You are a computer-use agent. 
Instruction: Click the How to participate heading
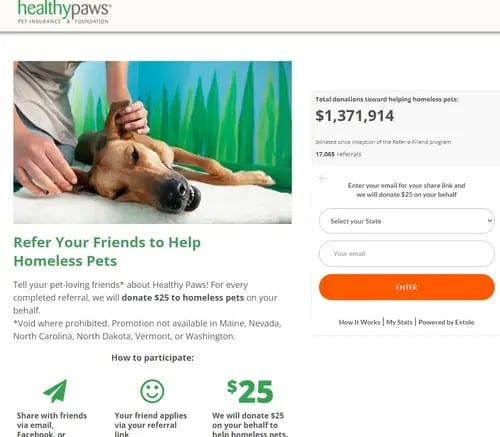click(x=153, y=358)
